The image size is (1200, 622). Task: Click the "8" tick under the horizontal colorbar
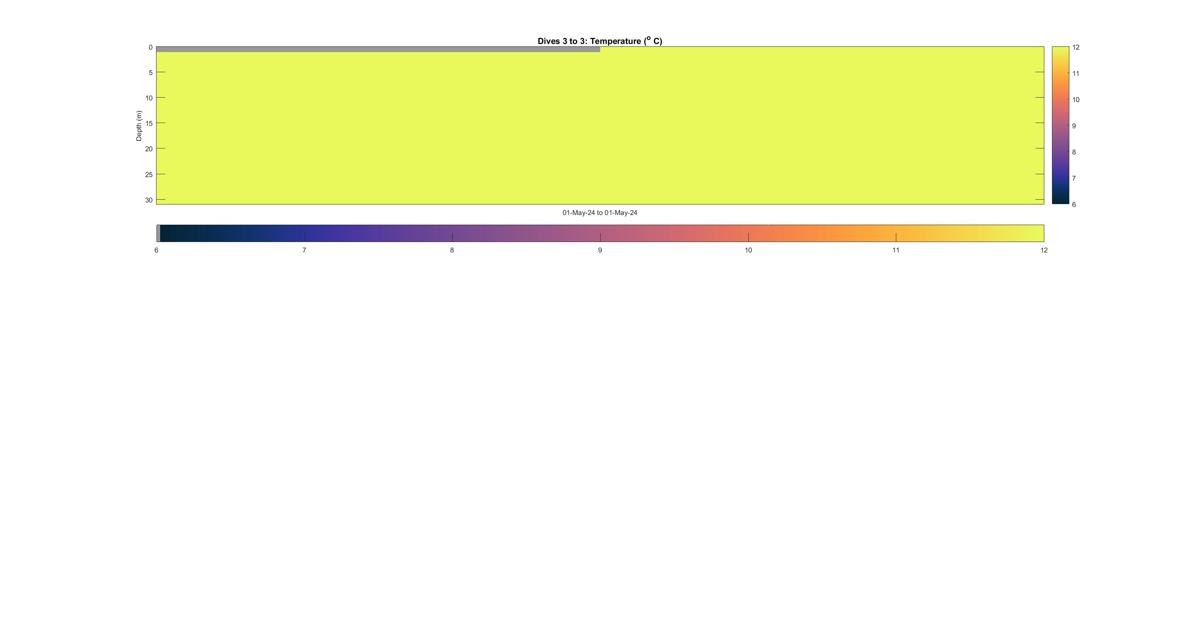pyautogui.click(x=452, y=250)
